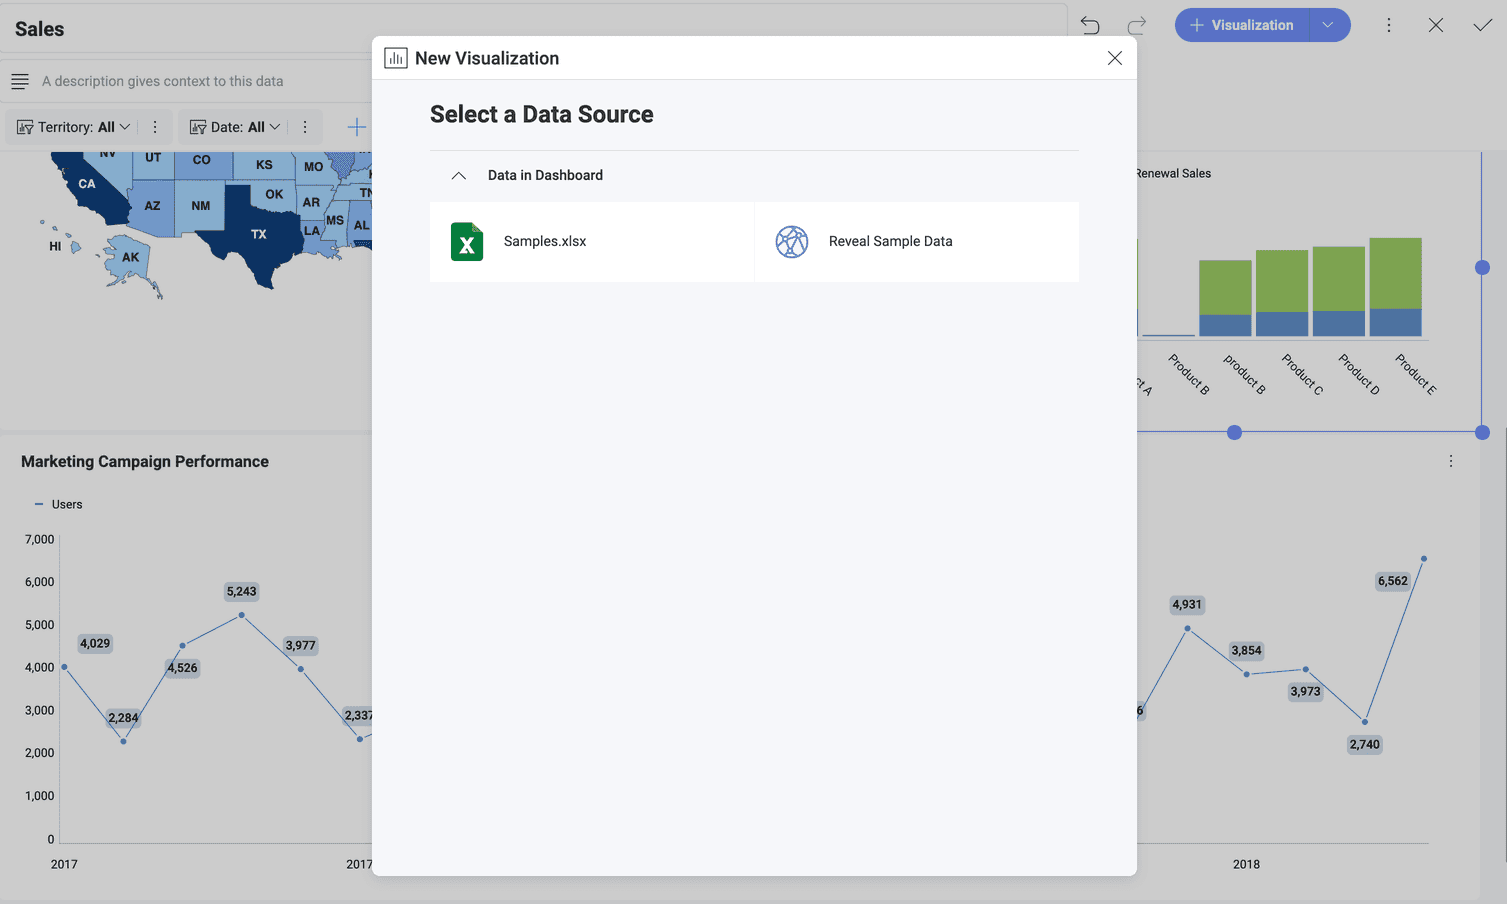This screenshot has width=1507, height=904.
Task: Click the Excel file icon
Action: pyautogui.click(x=467, y=241)
